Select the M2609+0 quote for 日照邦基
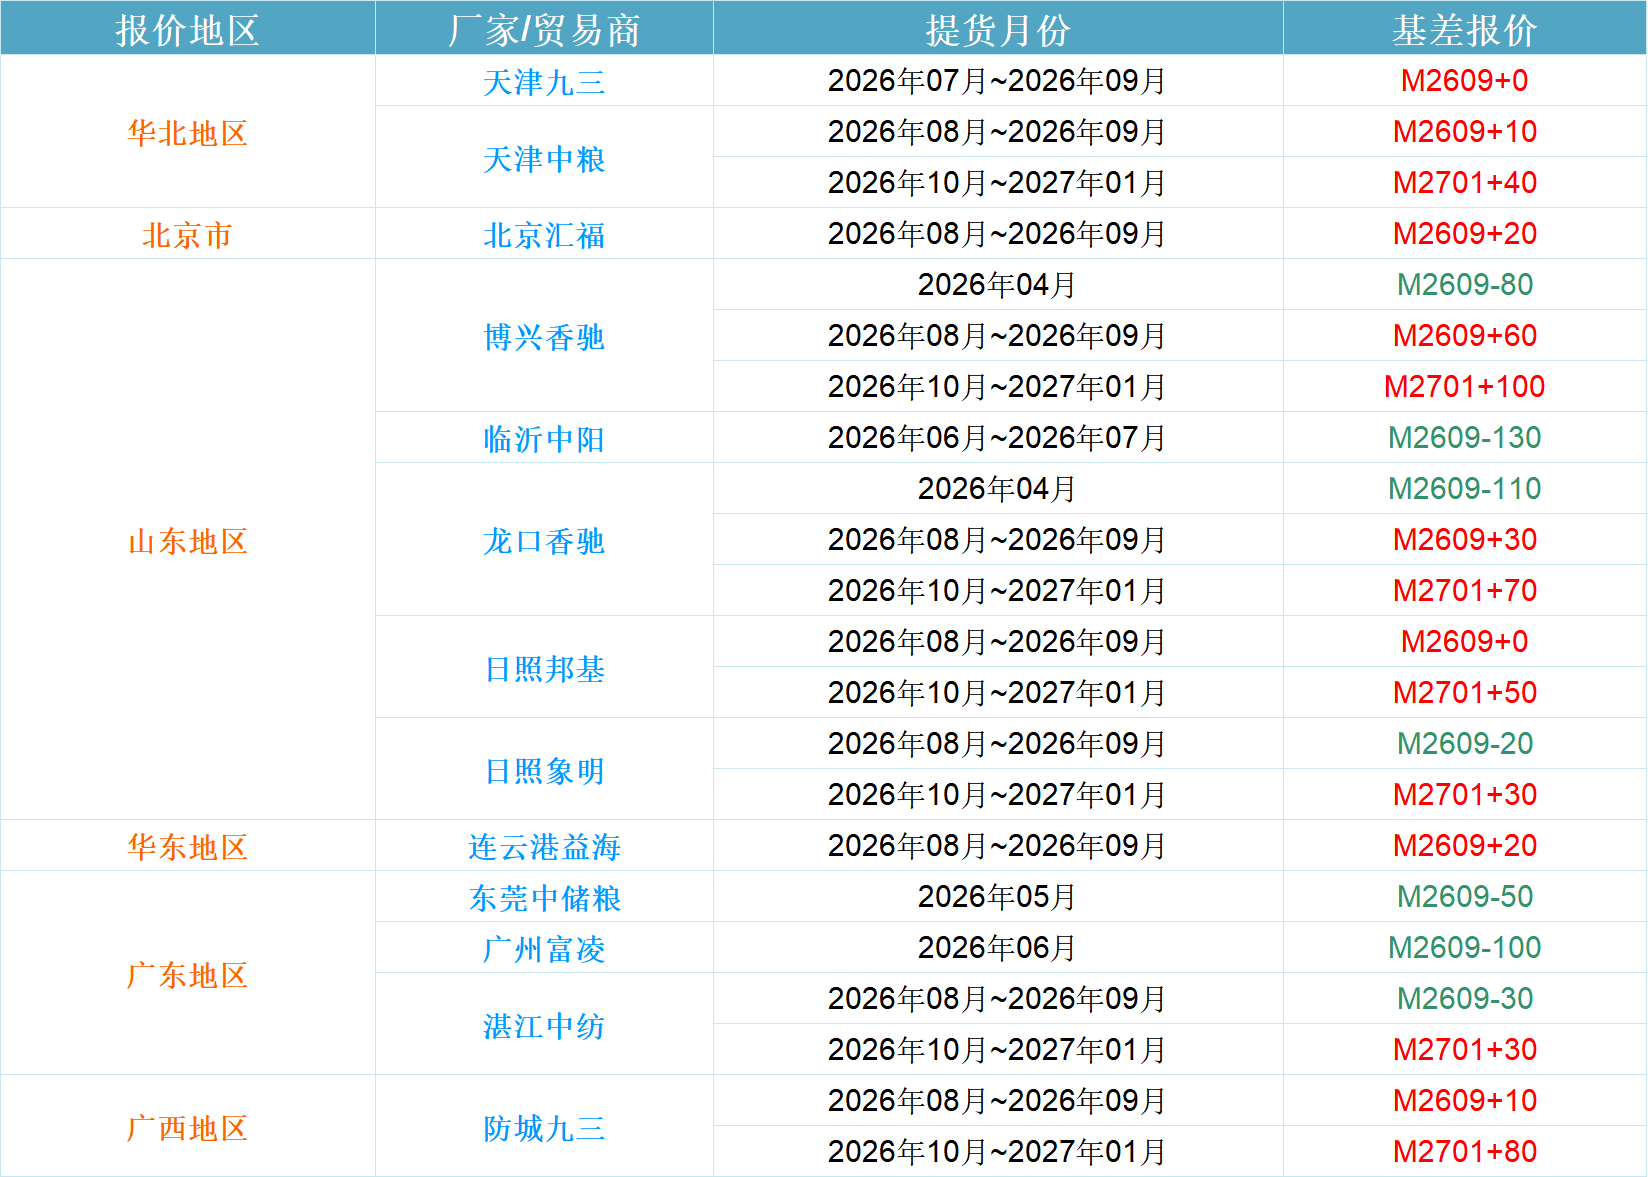1648x1177 pixels. click(1464, 642)
